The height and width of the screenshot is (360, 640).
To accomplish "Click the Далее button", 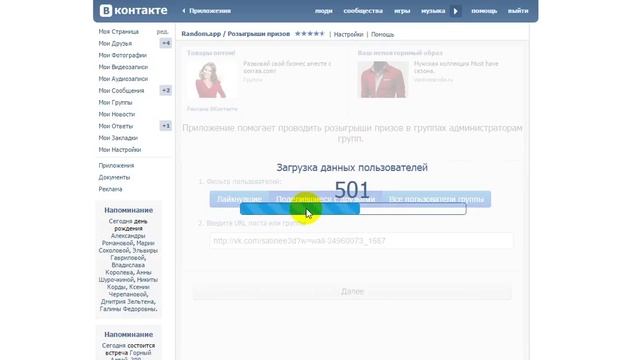I will (x=352, y=291).
